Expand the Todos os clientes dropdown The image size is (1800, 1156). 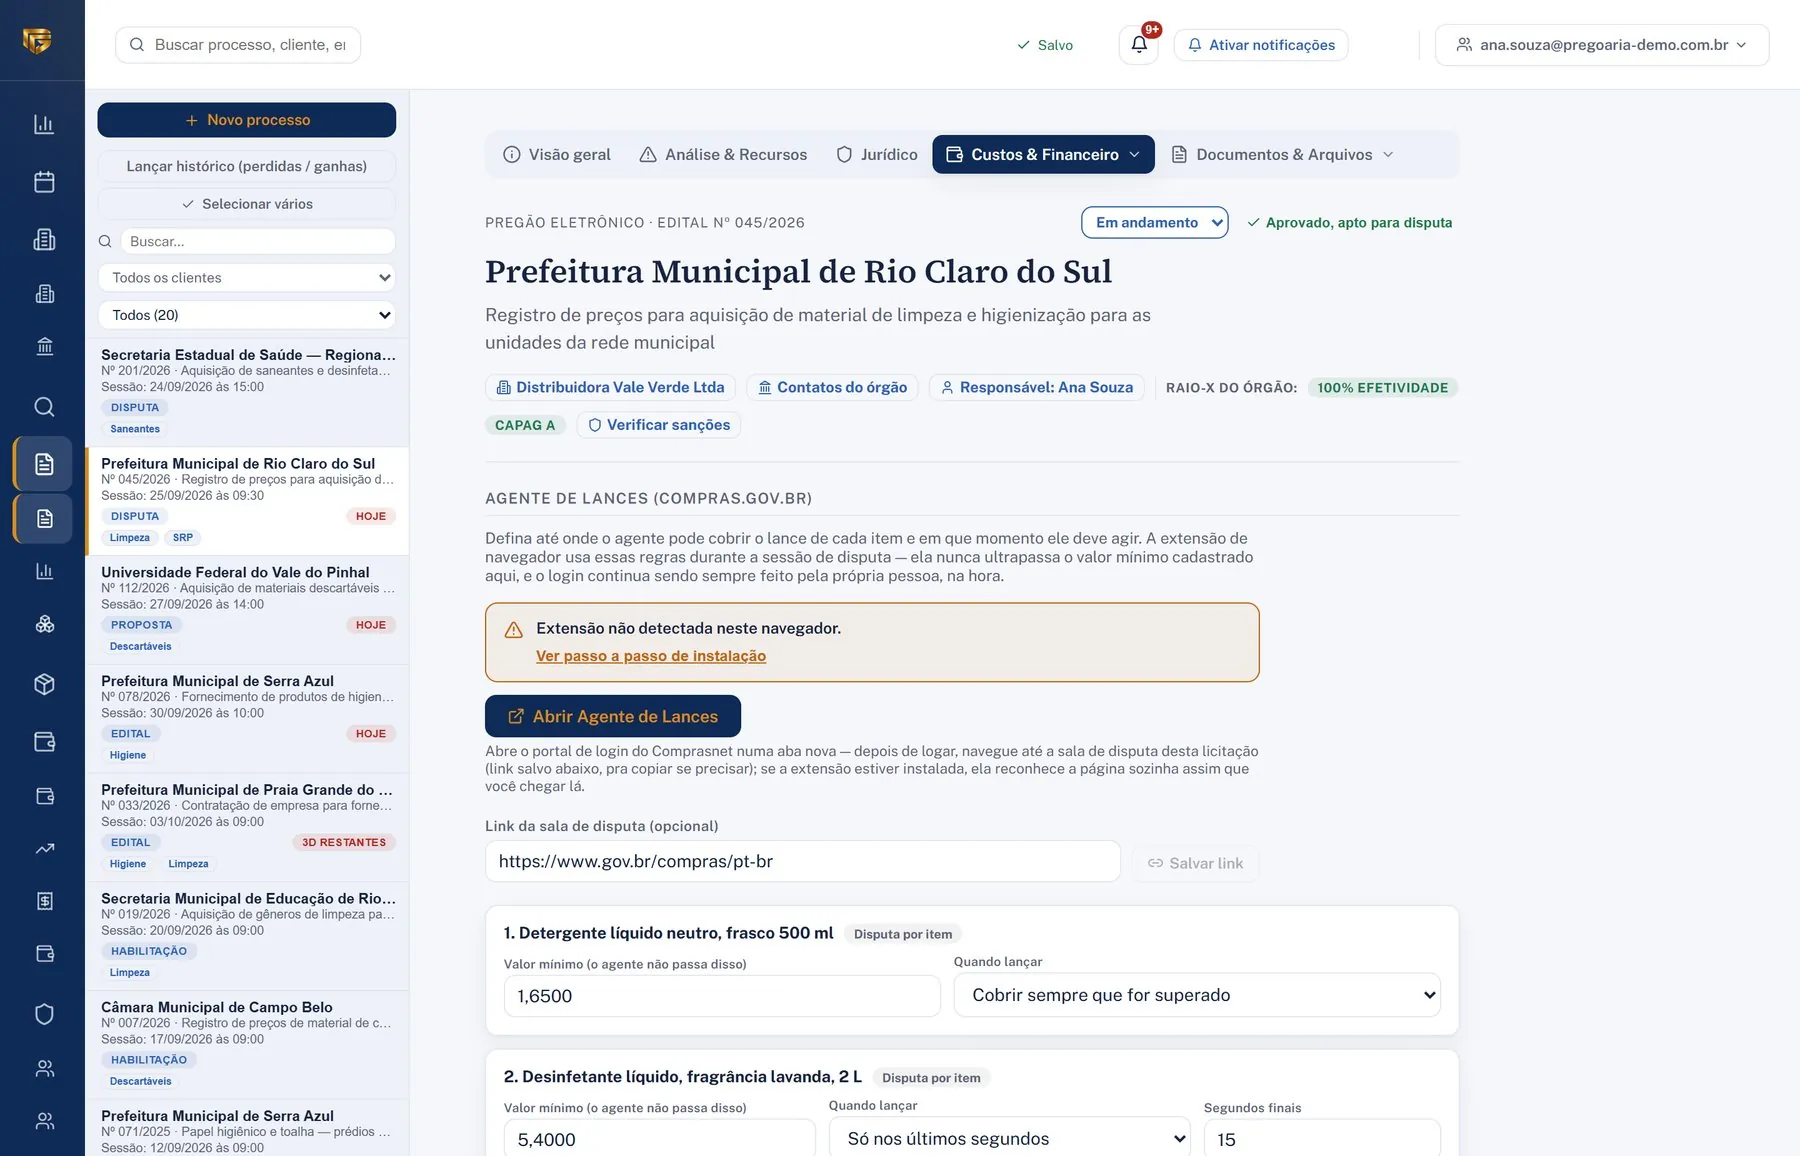(x=247, y=278)
